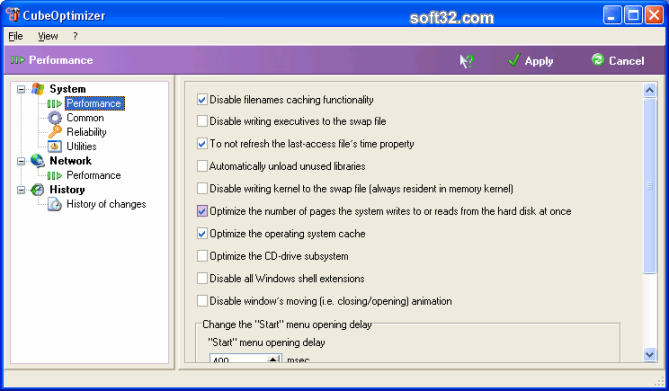Uncheck Disable filenames caching functionality
The image size is (669, 391).
pyautogui.click(x=202, y=99)
